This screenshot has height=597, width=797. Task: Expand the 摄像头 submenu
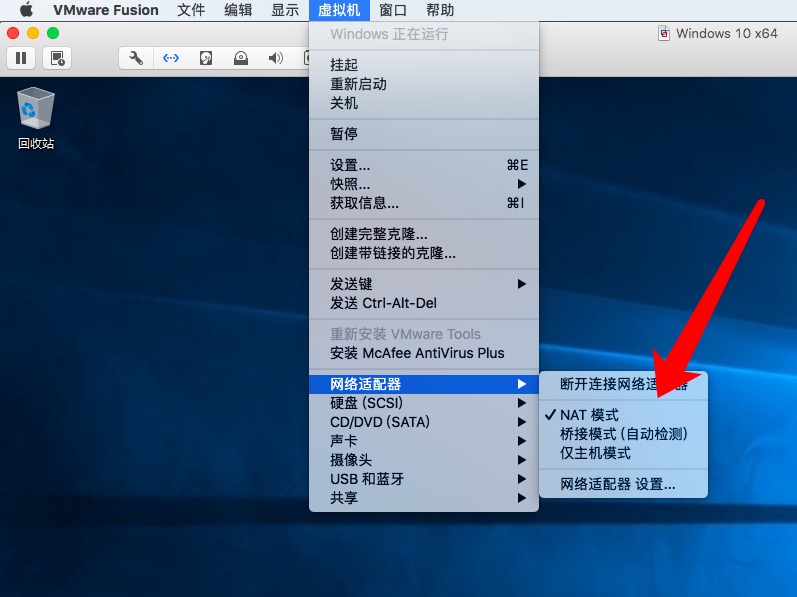(424, 460)
